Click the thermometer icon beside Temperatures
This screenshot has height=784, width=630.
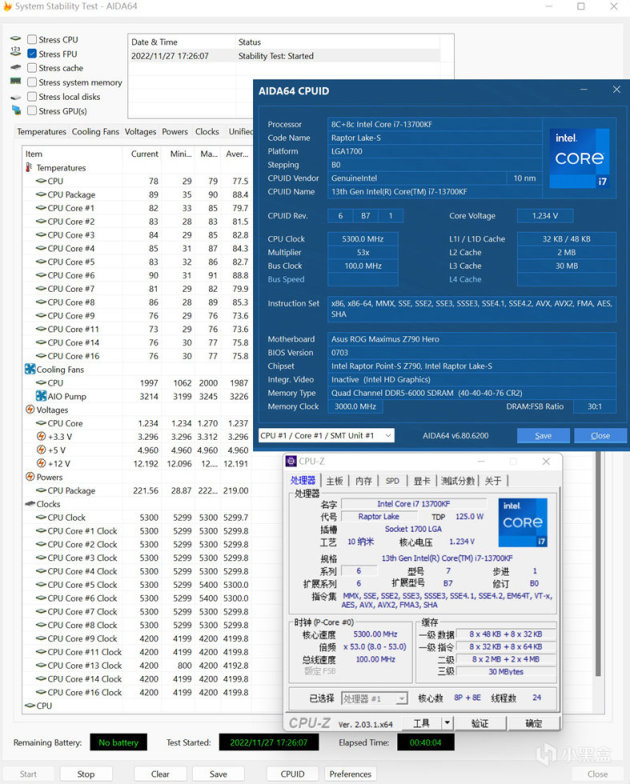28,168
